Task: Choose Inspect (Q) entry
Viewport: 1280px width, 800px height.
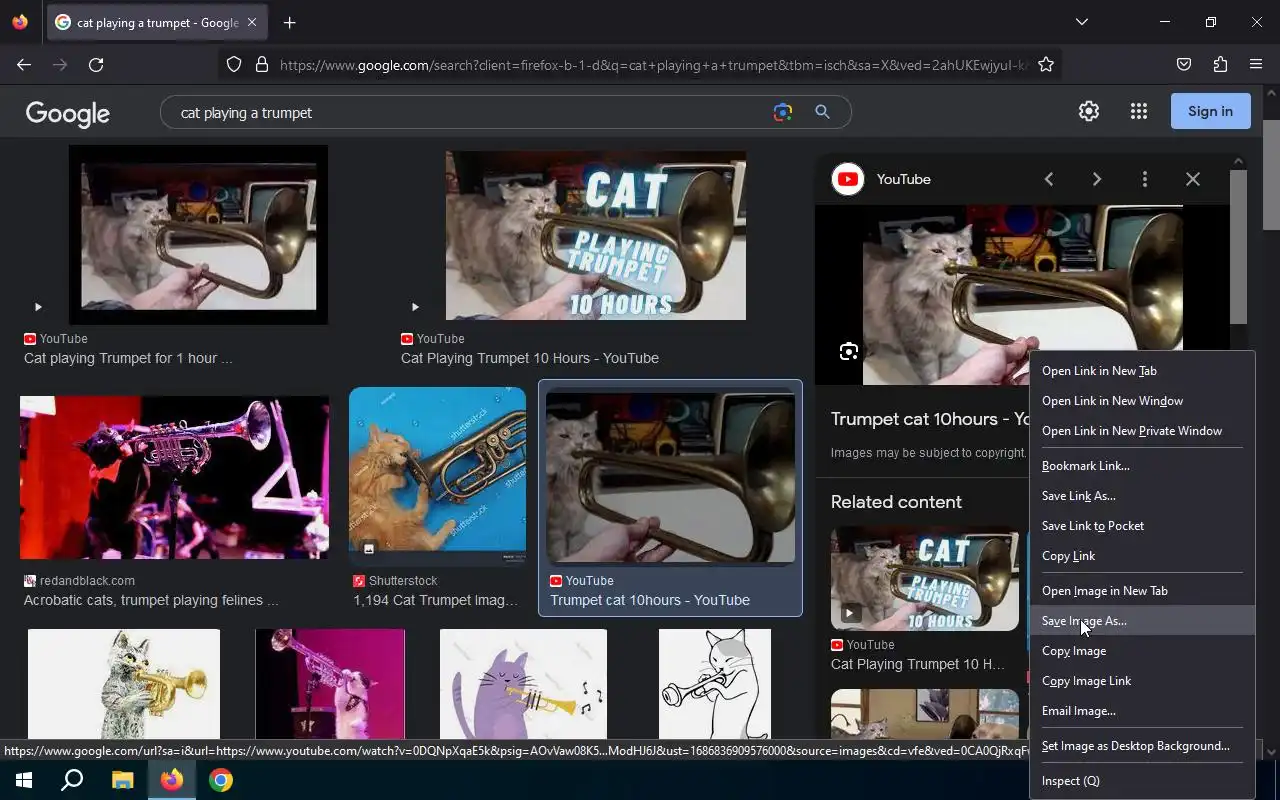Action: (x=1142, y=781)
